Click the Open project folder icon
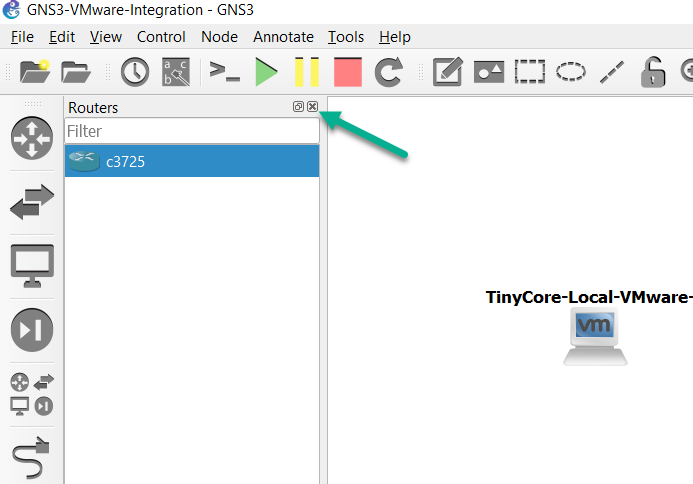This screenshot has width=693, height=484. pyautogui.click(x=76, y=72)
